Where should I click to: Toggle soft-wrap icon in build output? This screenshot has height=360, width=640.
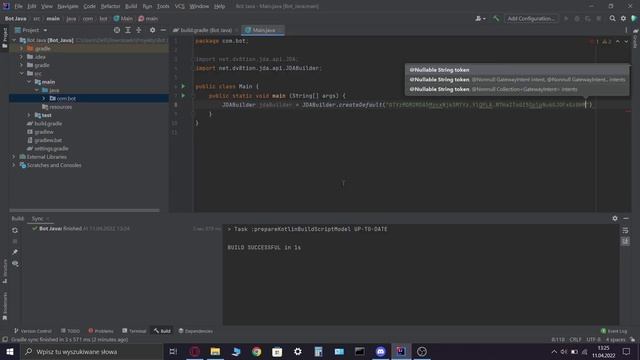pyautogui.click(x=625, y=231)
